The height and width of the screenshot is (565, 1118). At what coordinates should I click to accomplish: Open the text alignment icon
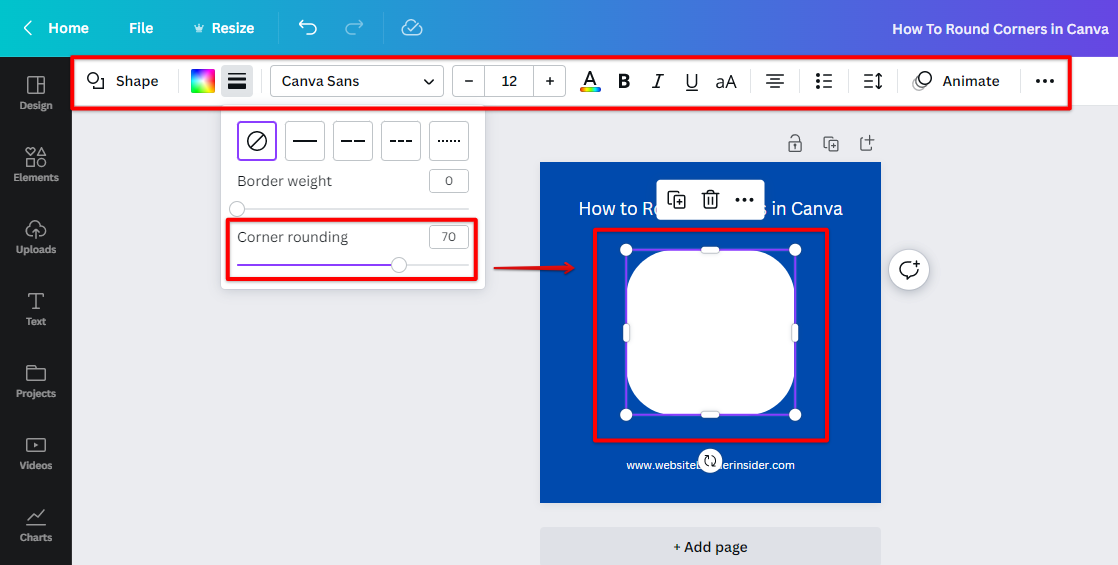(x=774, y=81)
